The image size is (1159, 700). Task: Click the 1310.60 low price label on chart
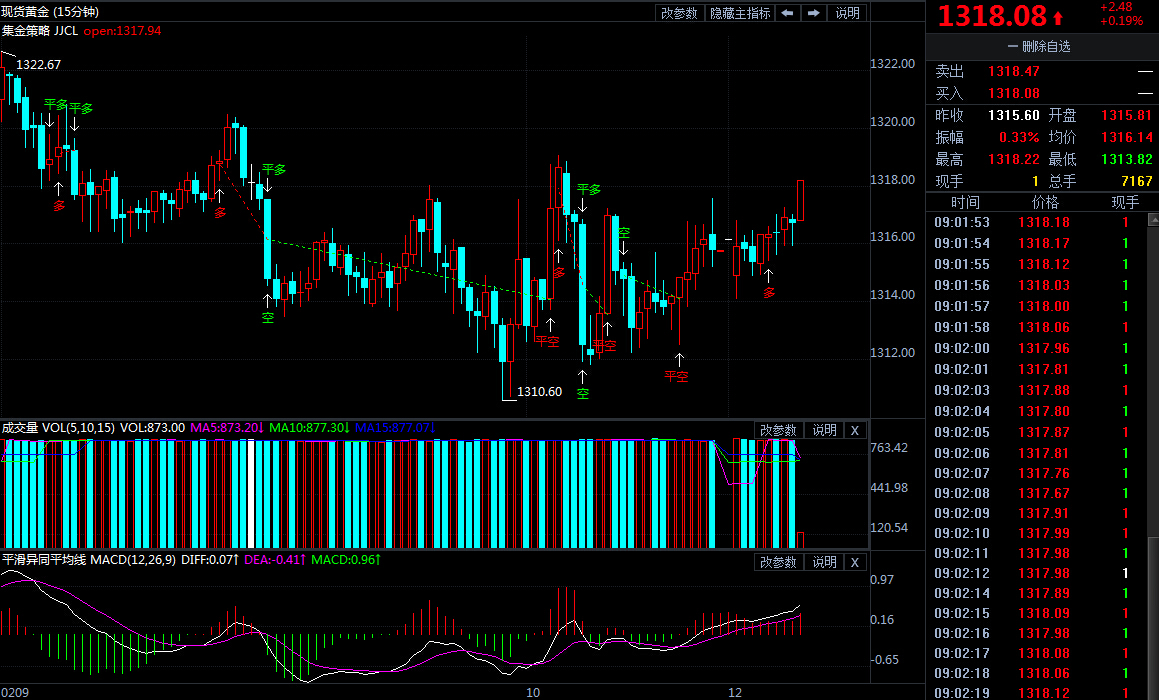pos(539,392)
